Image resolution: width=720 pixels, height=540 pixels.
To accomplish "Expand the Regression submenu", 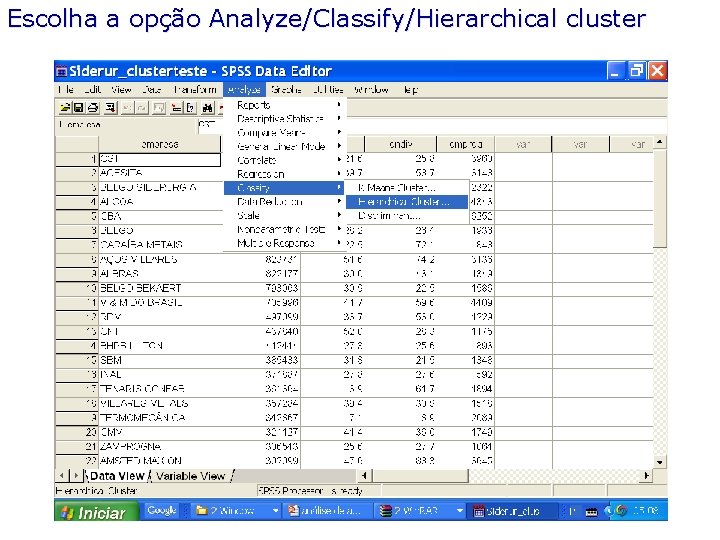I will [285, 174].
